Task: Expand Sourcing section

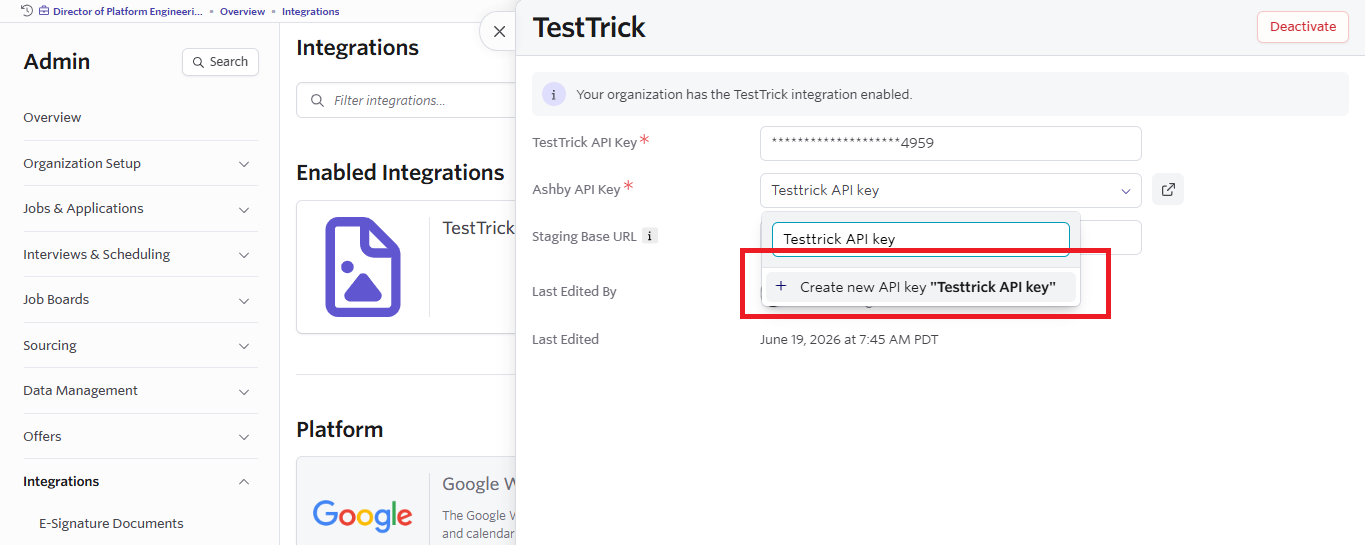Action: click(x=140, y=346)
